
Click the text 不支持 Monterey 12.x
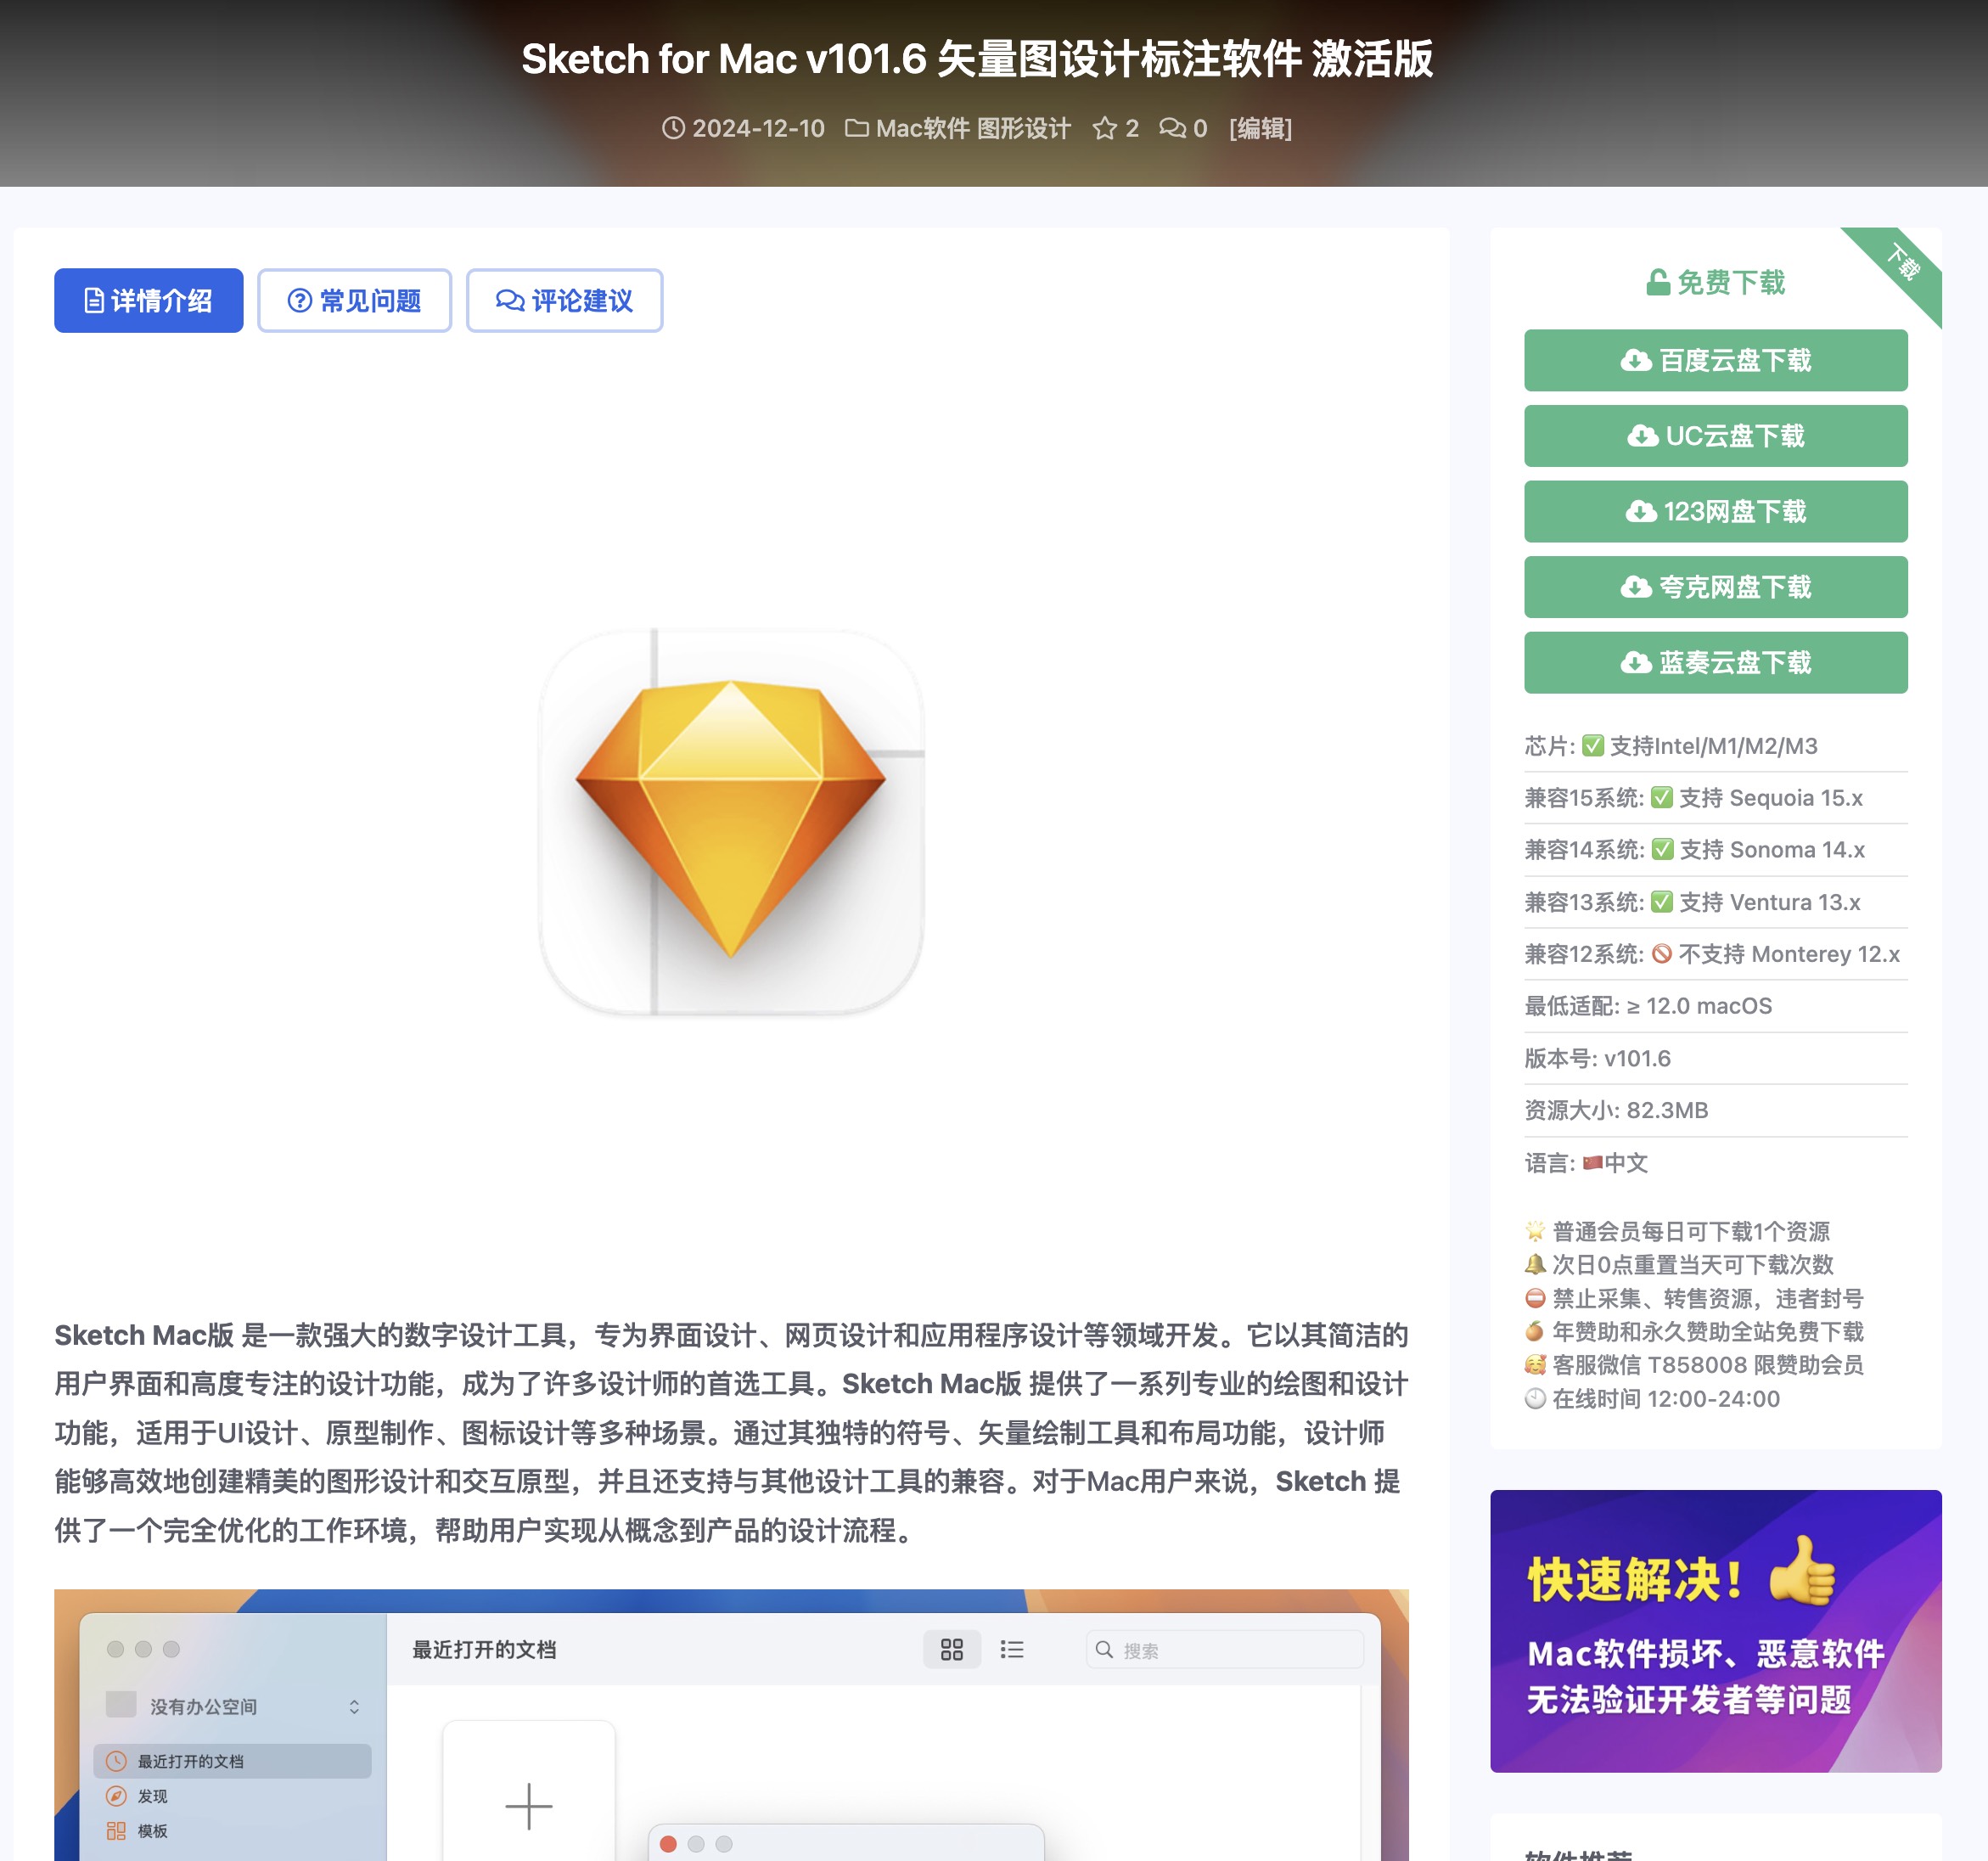[x=1789, y=954]
